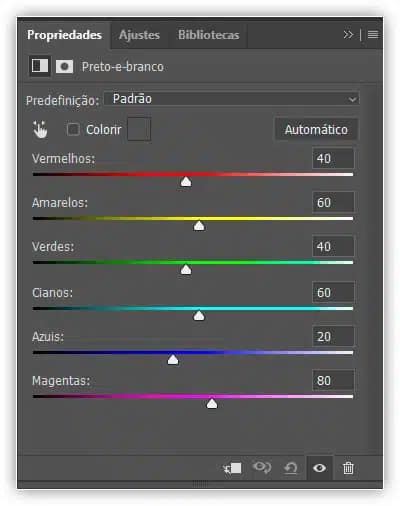Click the Magentas value field
This screenshot has height=506, width=400.
[333, 380]
